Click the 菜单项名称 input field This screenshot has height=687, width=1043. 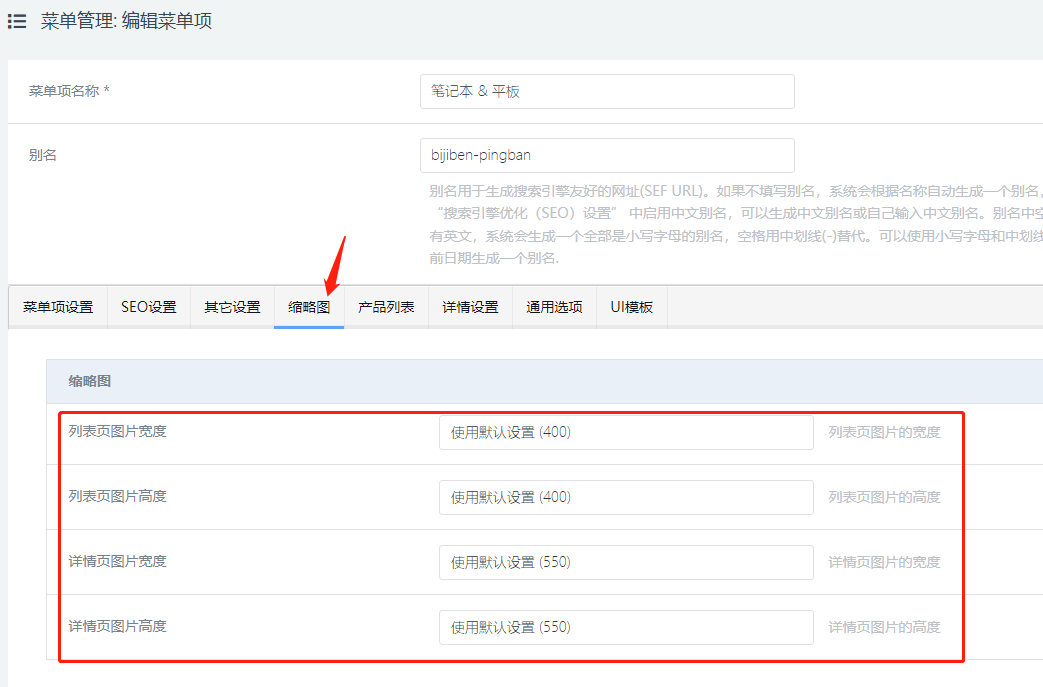[x=607, y=91]
